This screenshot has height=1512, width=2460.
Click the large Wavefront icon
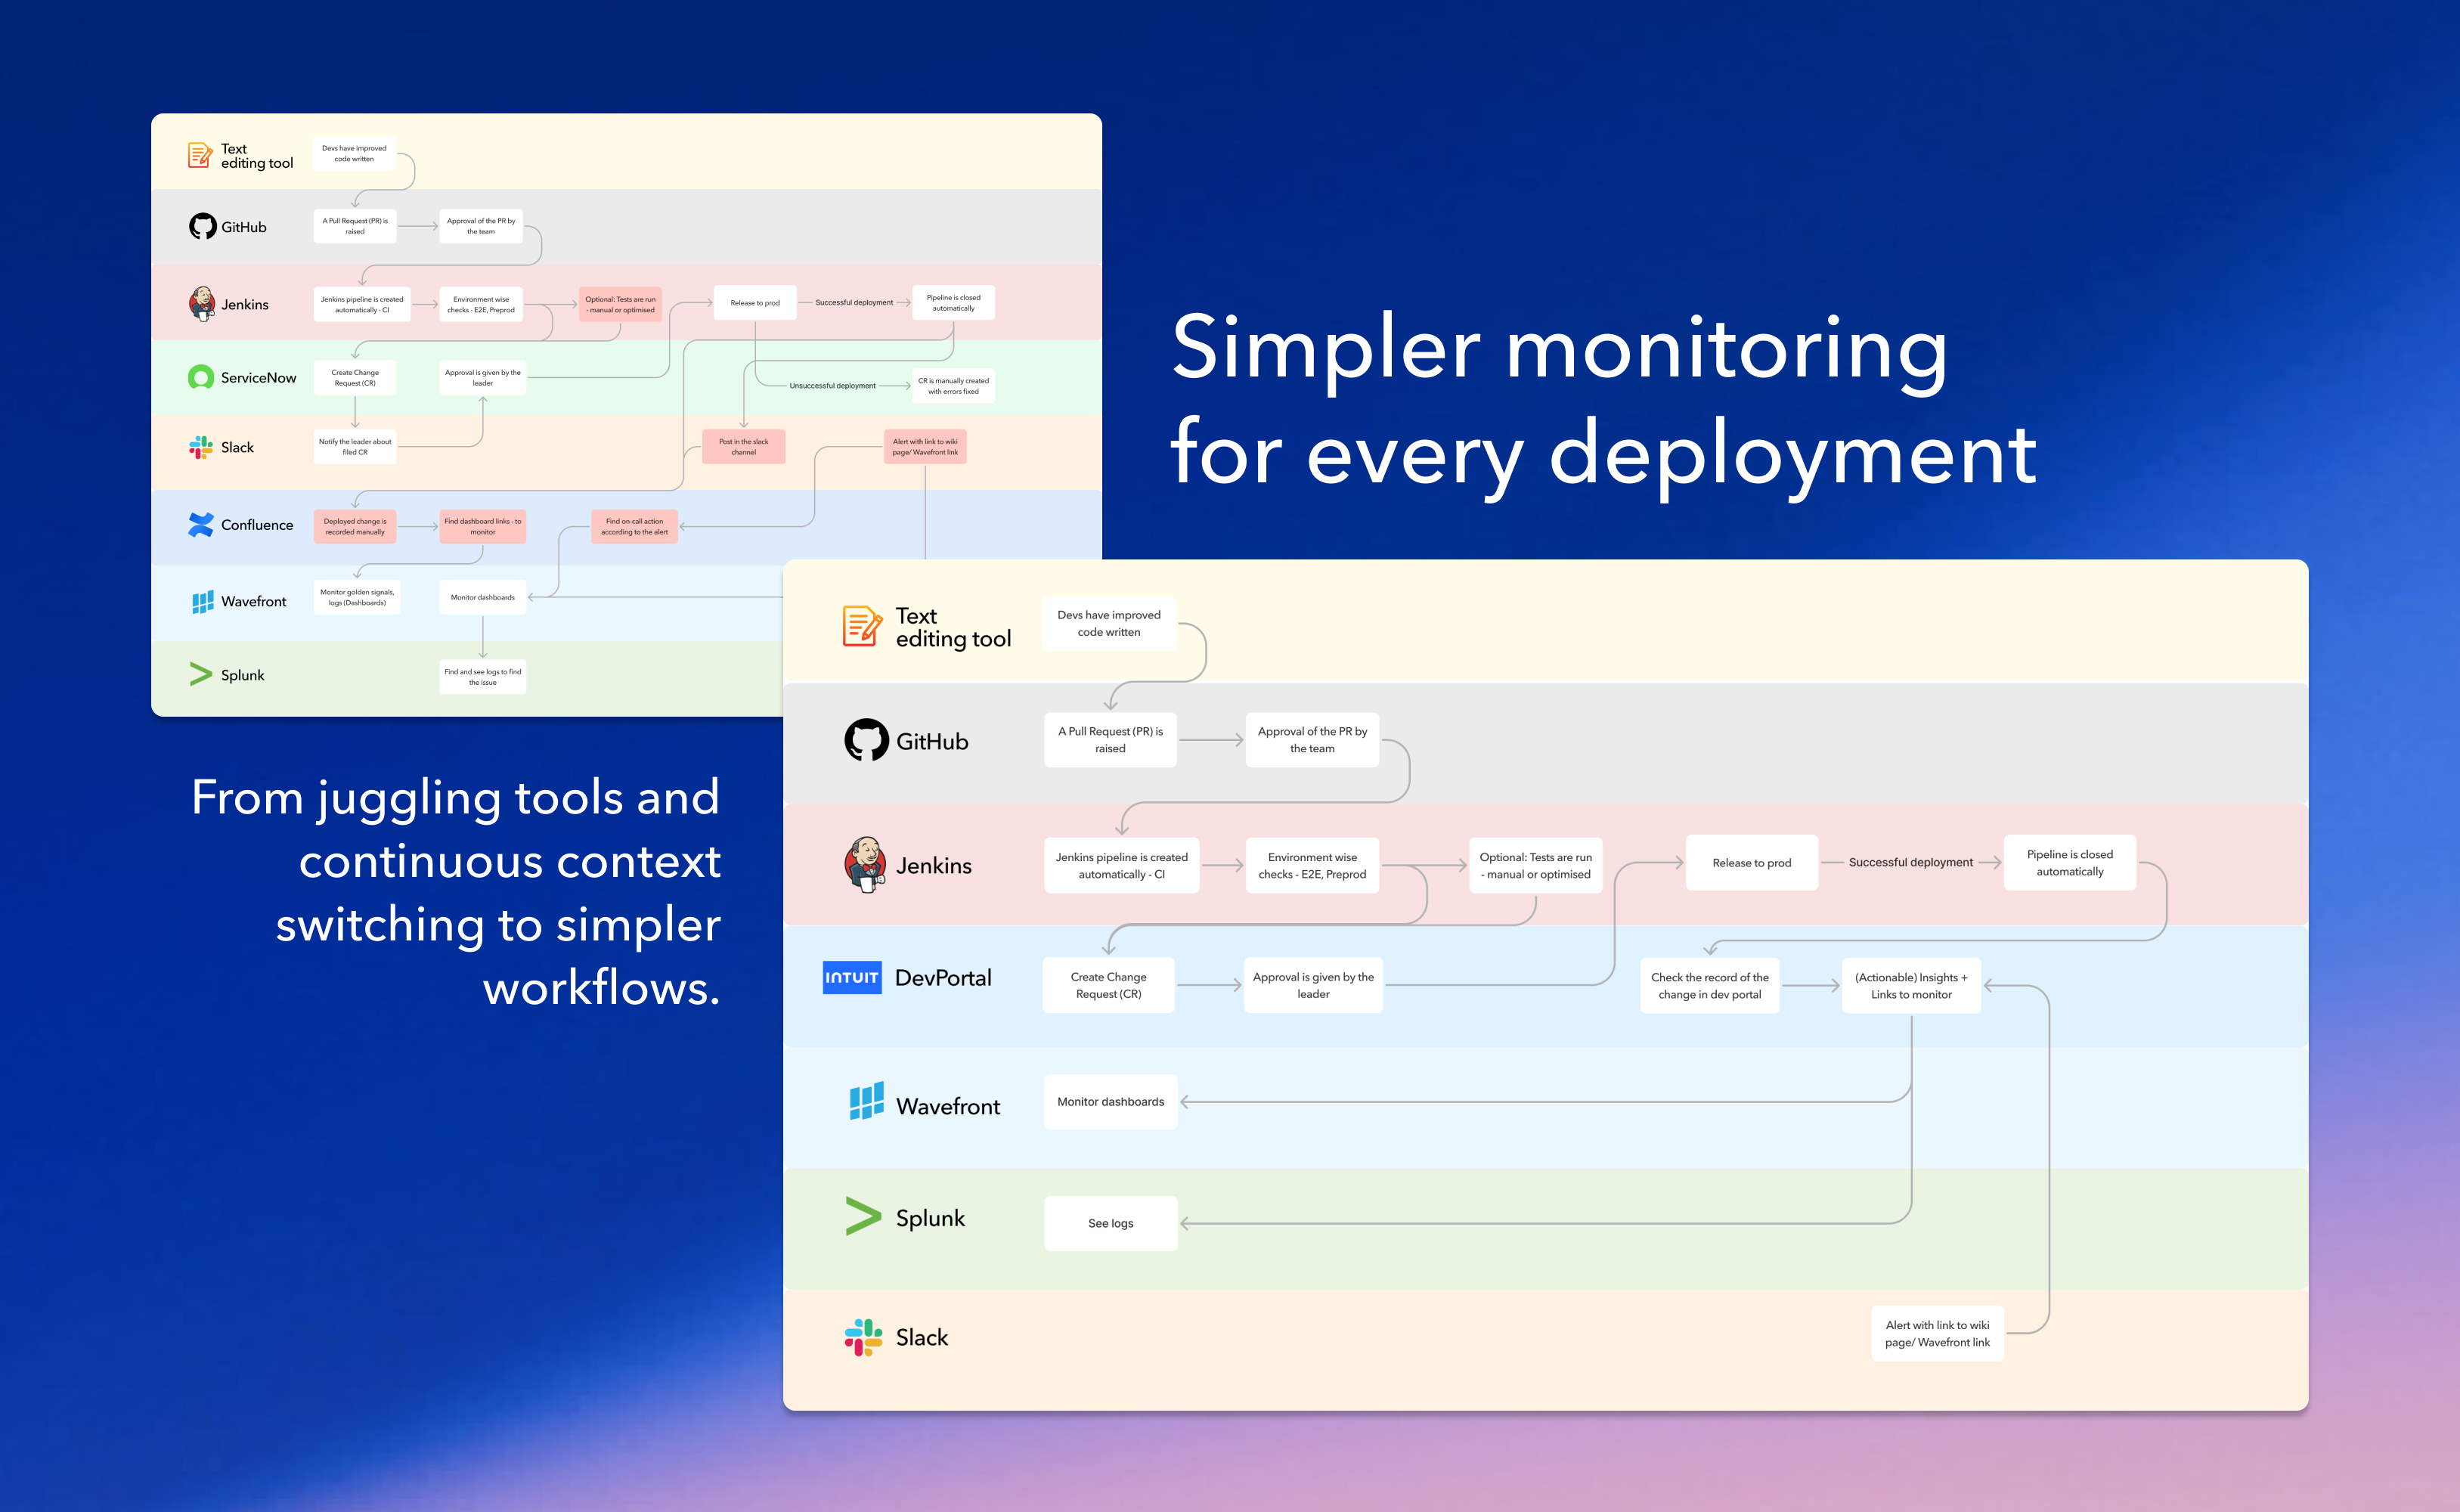click(x=866, y=1102)
